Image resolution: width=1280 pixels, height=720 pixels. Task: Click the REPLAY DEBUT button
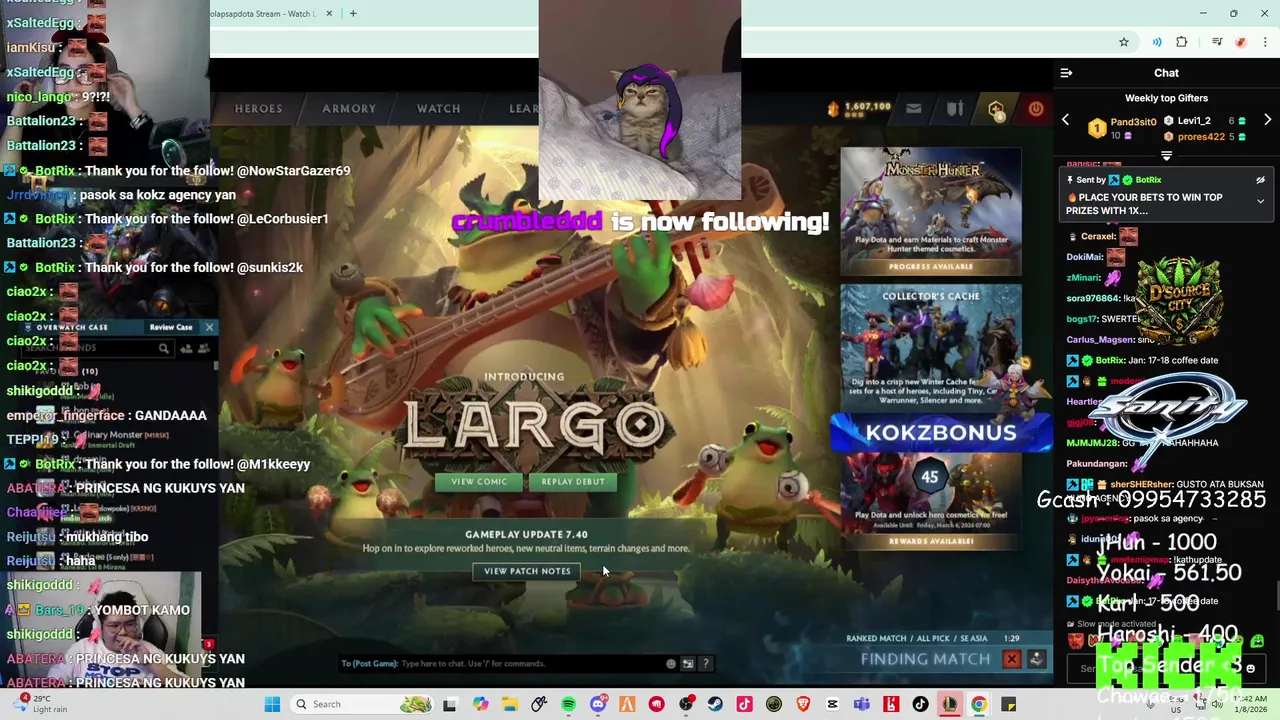(x=573, y=482)
